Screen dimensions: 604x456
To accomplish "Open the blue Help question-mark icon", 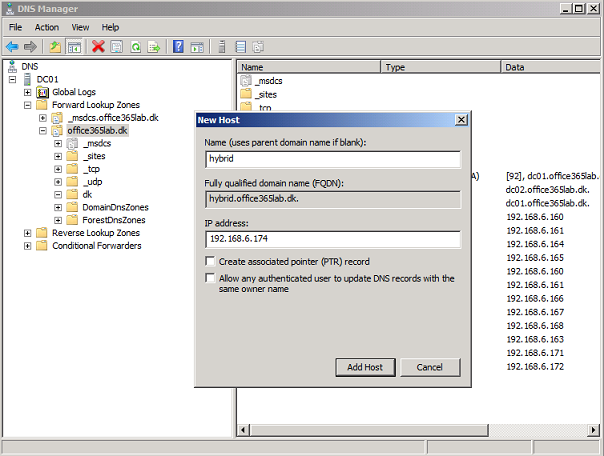I will [x=178, y=47].
